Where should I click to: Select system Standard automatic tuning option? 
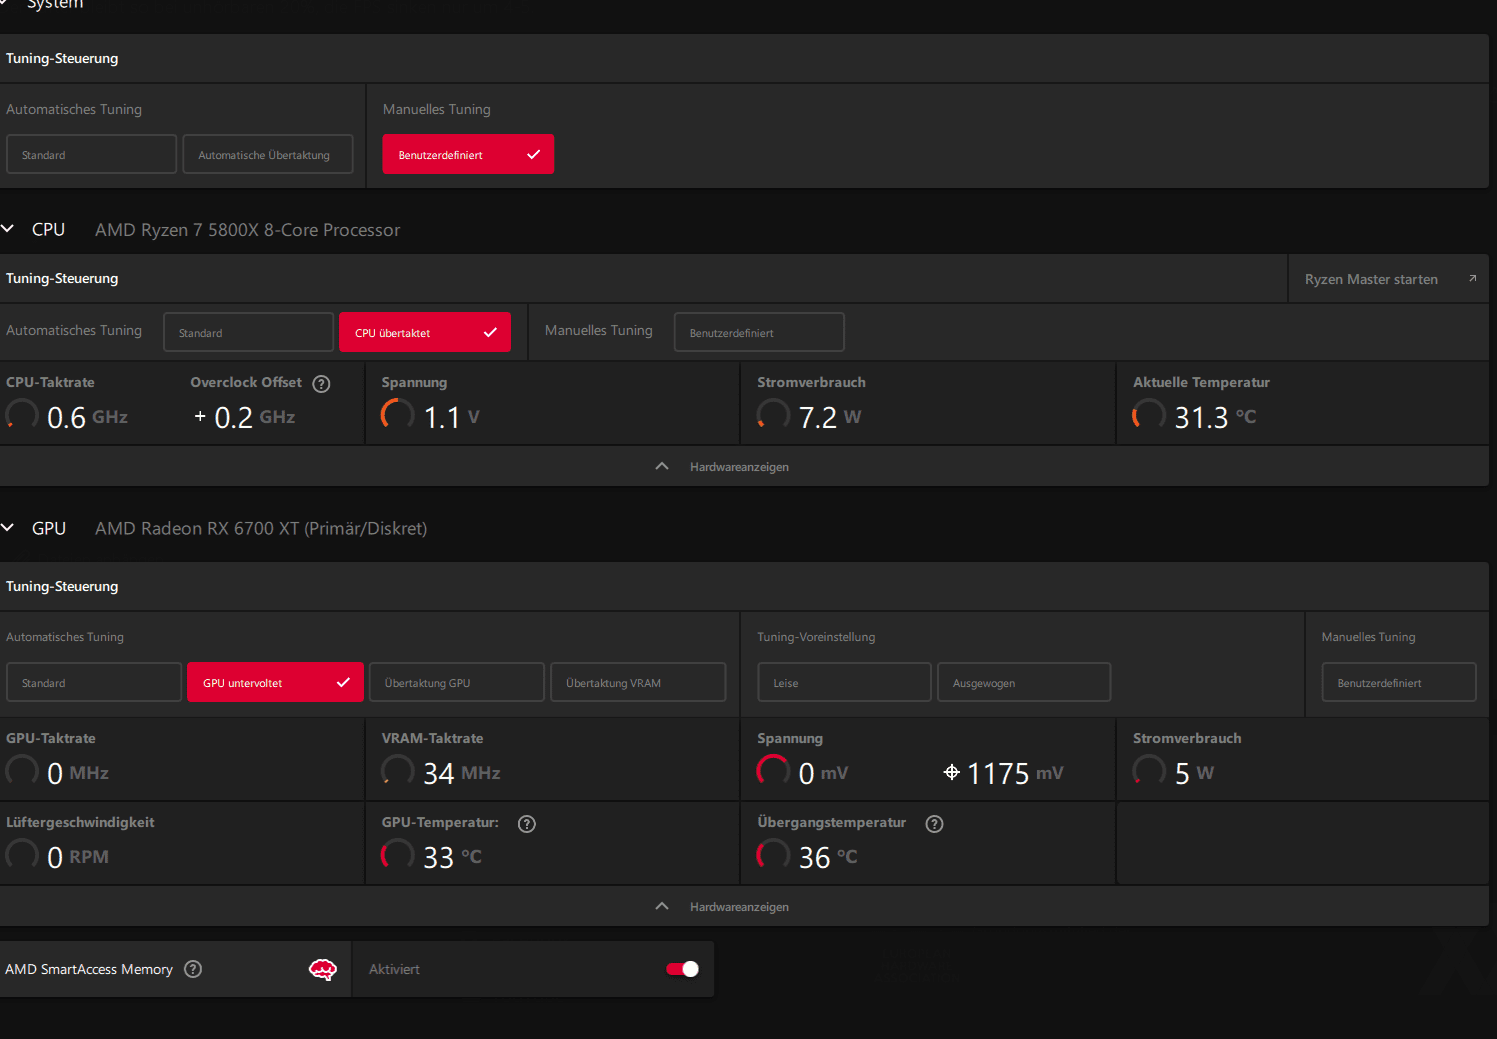91,154
